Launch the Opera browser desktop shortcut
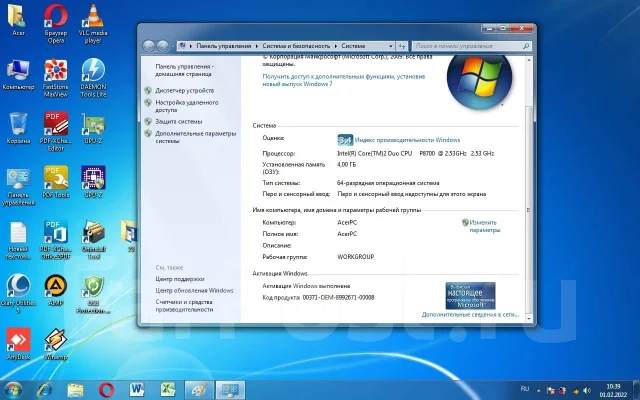 pos(56,23)
